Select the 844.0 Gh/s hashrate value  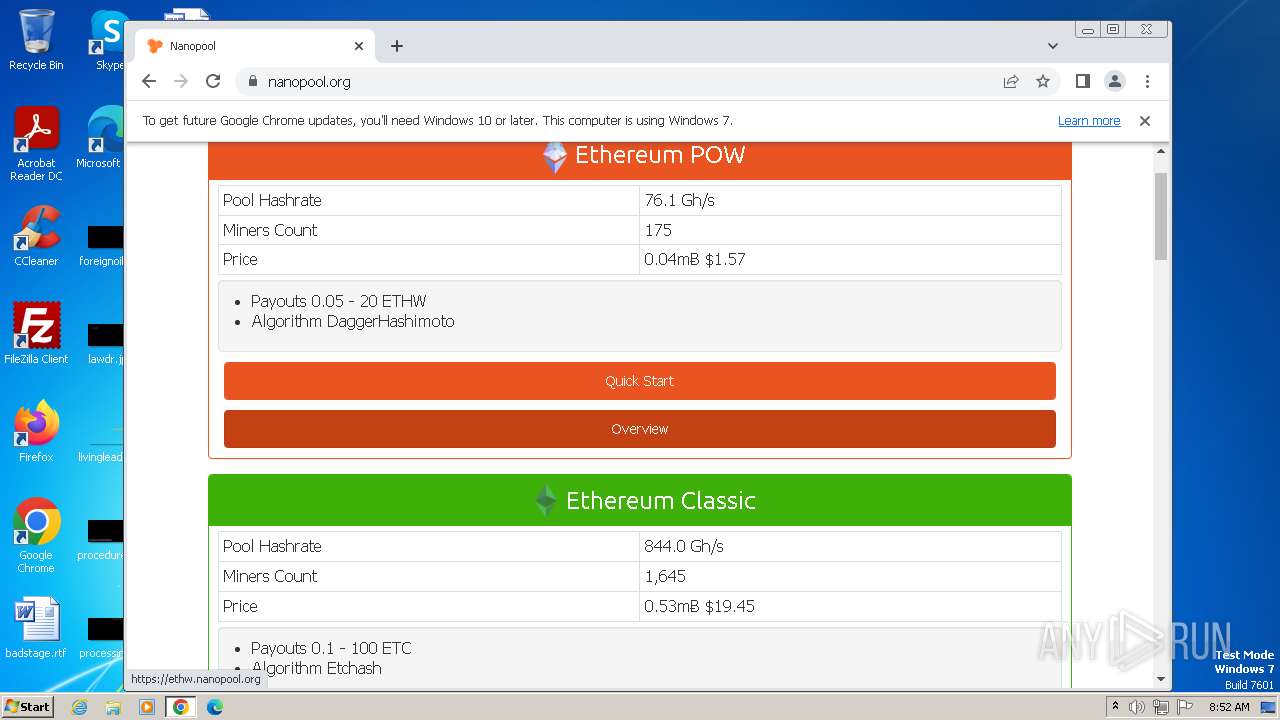click(x=684, y=546)
